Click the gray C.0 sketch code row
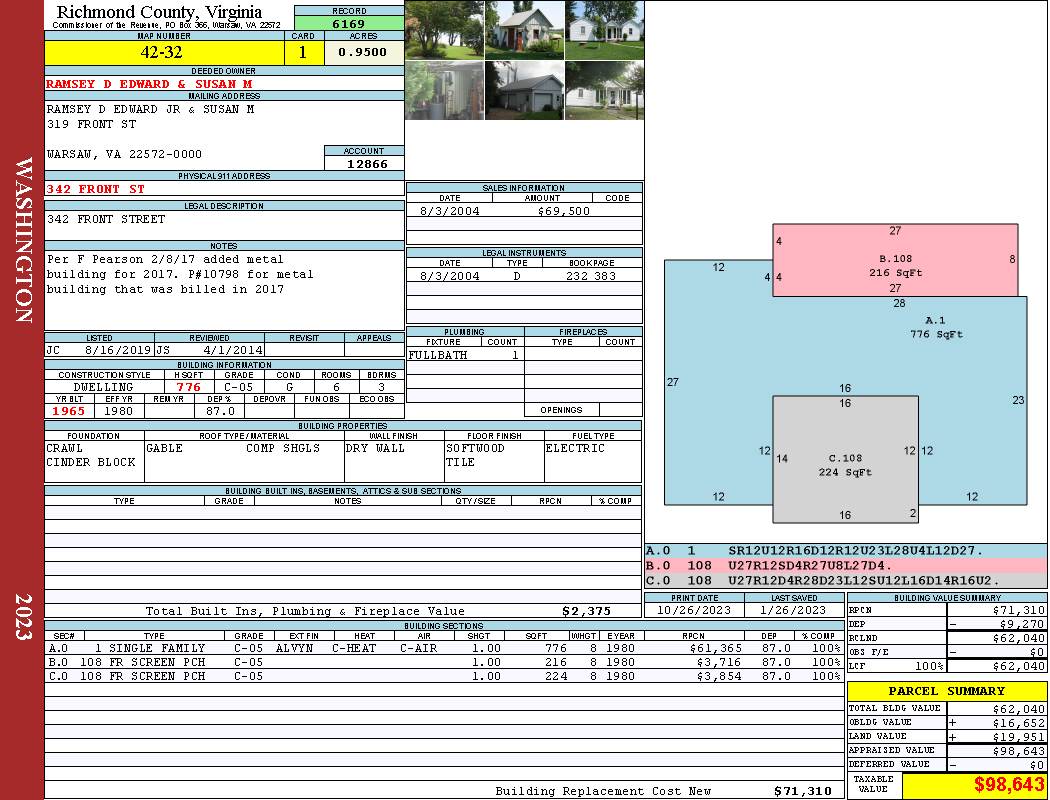Image resolution: width=1050 pixels, height=800 pixels. point(845,580)
